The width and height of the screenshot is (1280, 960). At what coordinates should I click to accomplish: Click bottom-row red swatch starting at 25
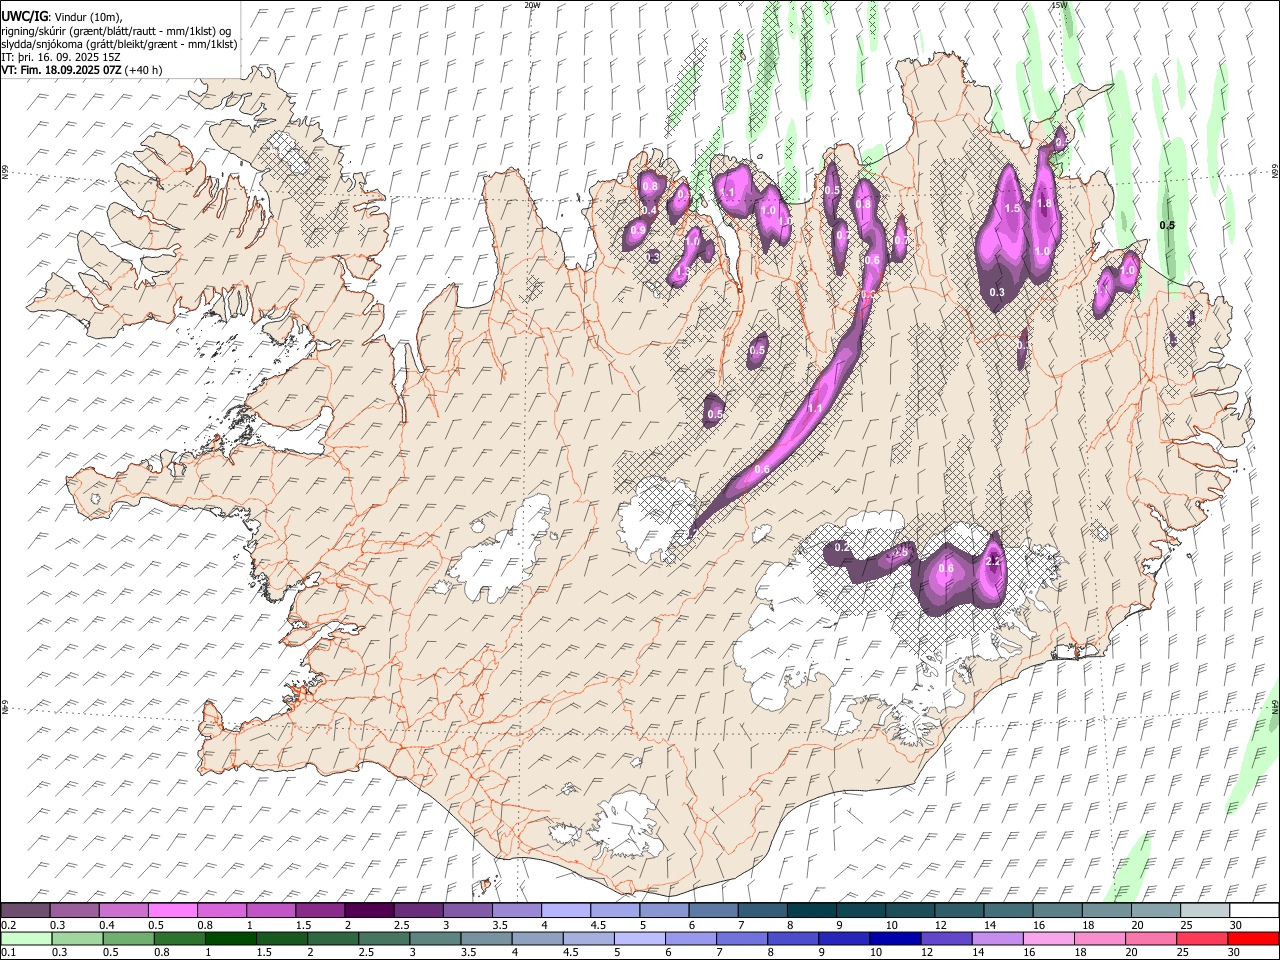tap(1205, 939)
